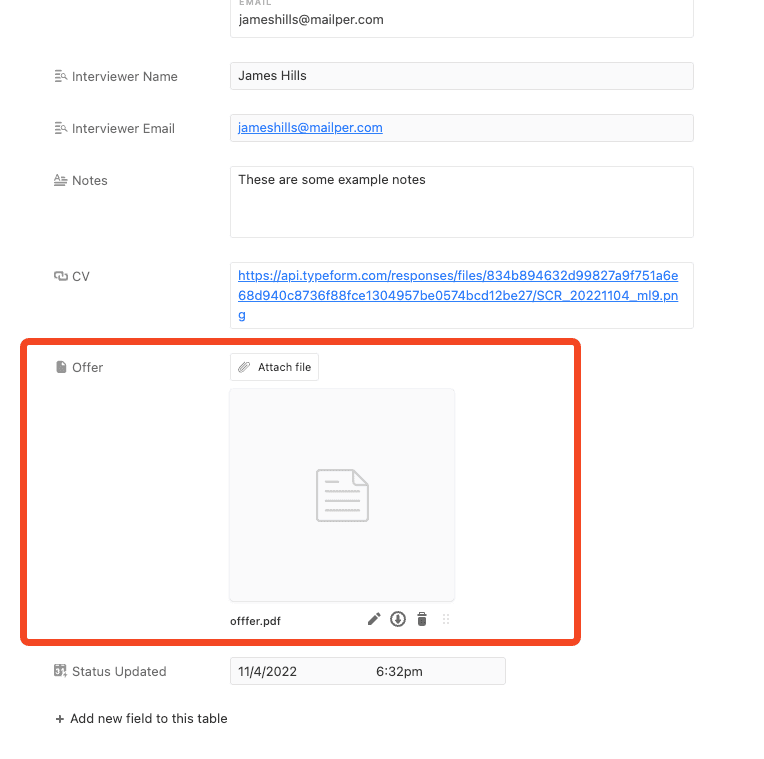The image size is (764, 759).
Task: Open the offfer.pdf file preview thumbnail
Action: click(x=342, y=495)
